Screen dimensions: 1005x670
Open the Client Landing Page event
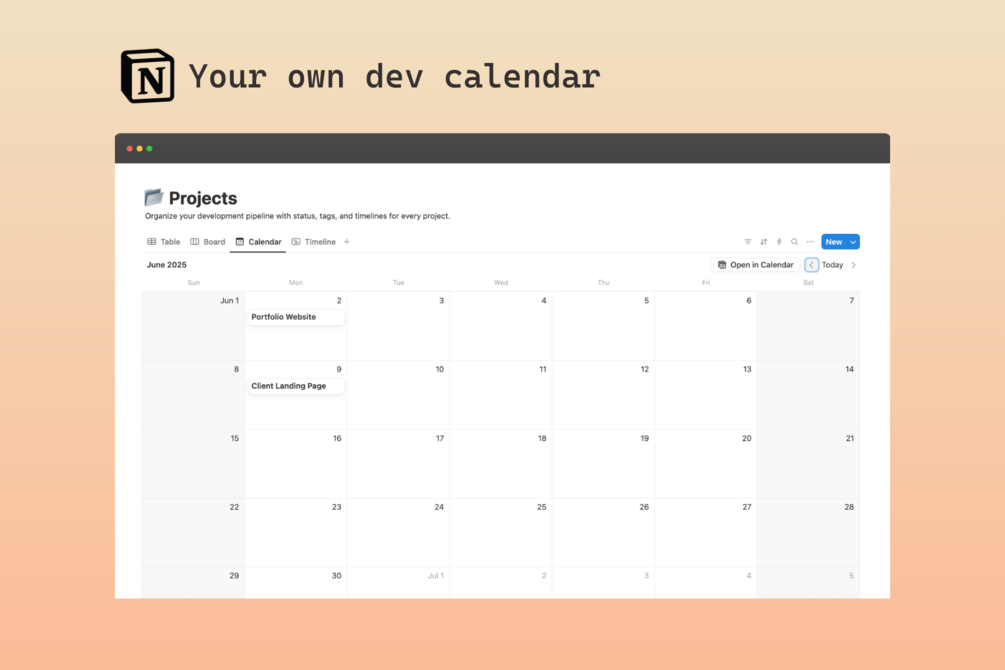click(296, 386)
